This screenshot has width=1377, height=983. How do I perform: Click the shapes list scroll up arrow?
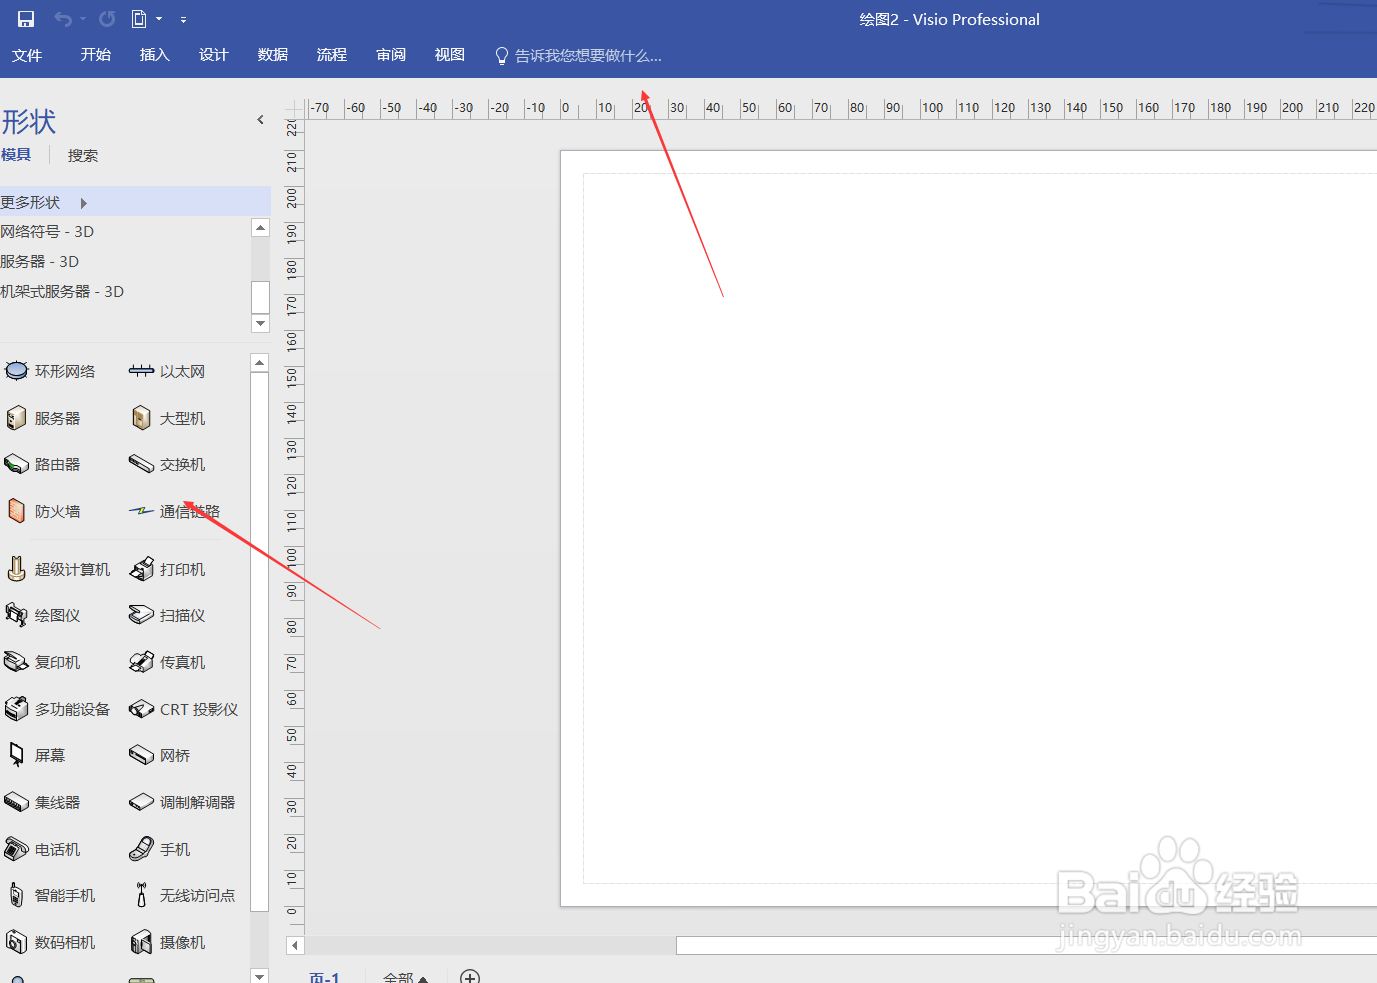click(260, 363)
